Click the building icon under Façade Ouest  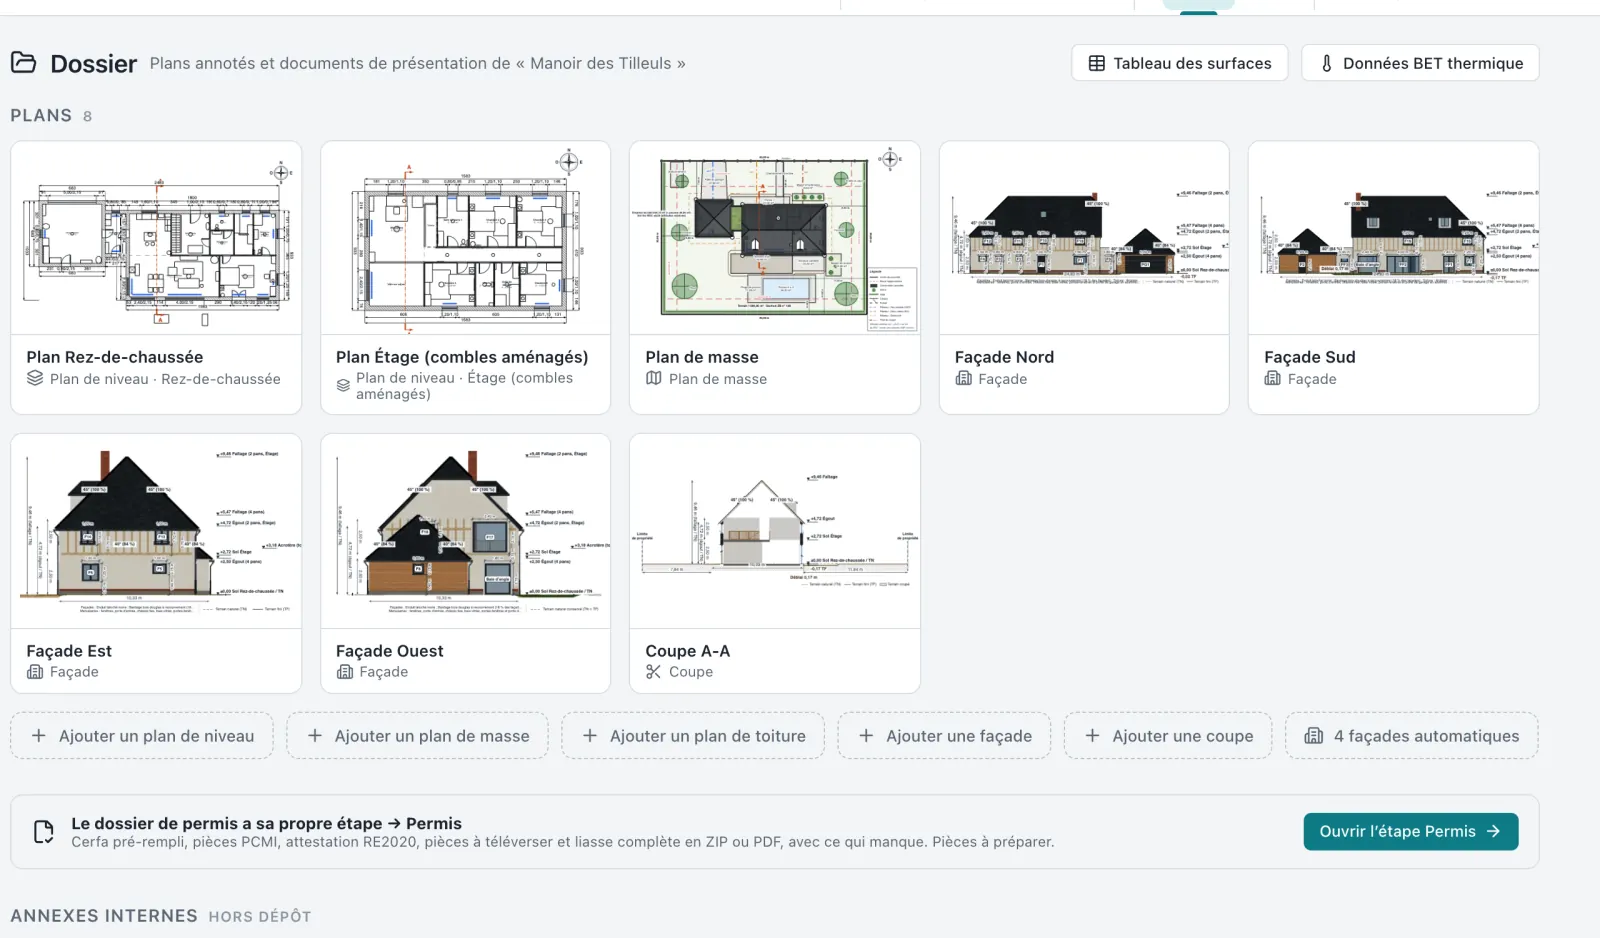[x=345, y=672]
